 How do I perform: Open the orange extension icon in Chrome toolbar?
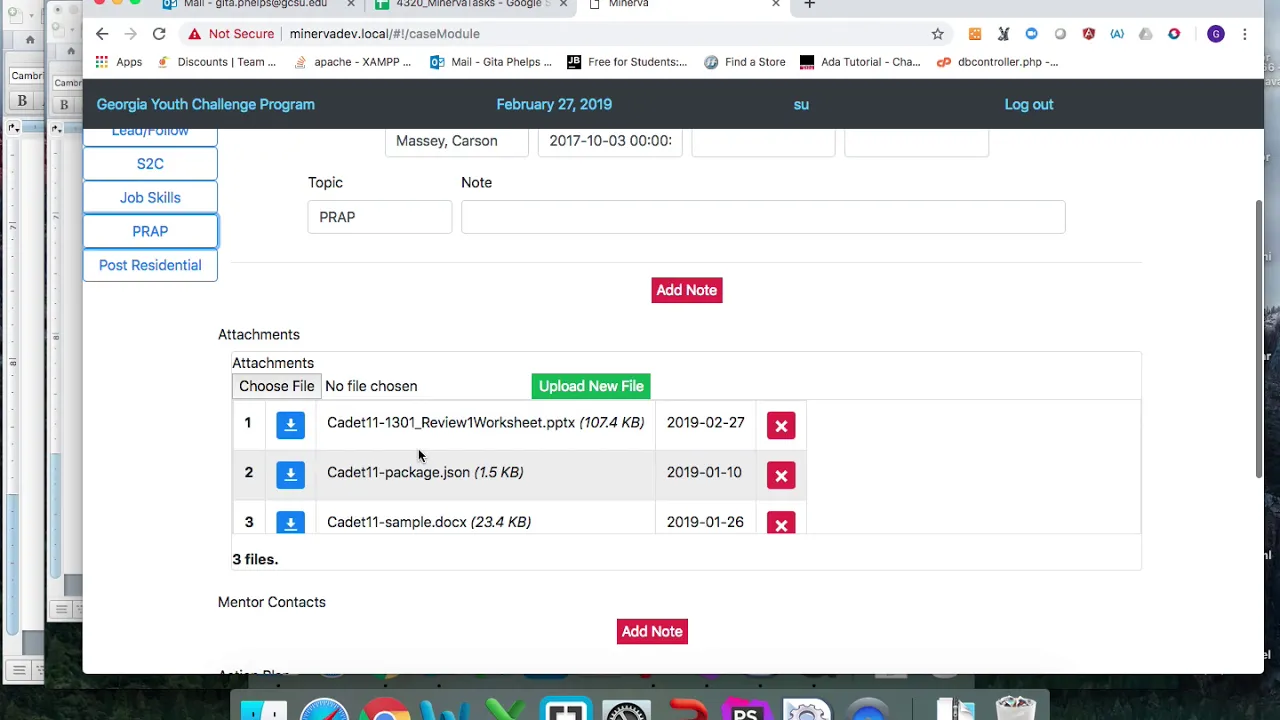975,34
